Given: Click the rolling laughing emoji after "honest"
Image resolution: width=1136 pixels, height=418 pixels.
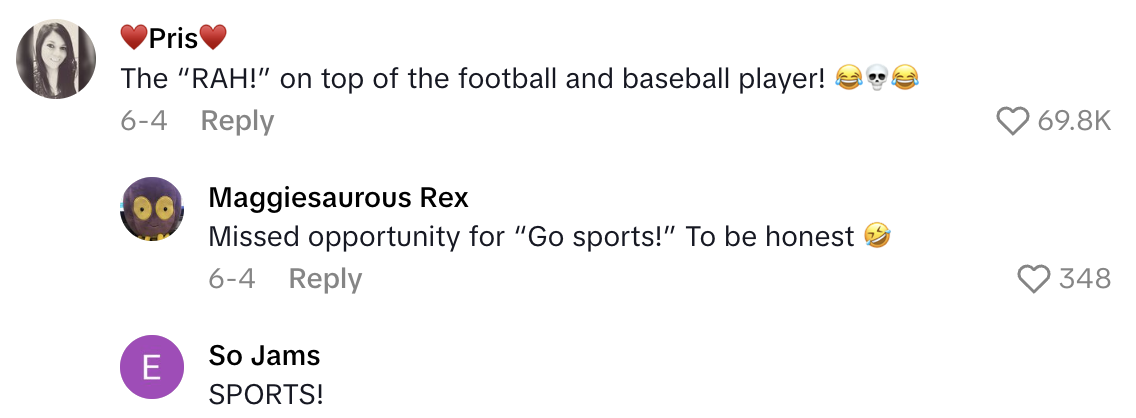Looking at the screenshot, I should [878, 237].
